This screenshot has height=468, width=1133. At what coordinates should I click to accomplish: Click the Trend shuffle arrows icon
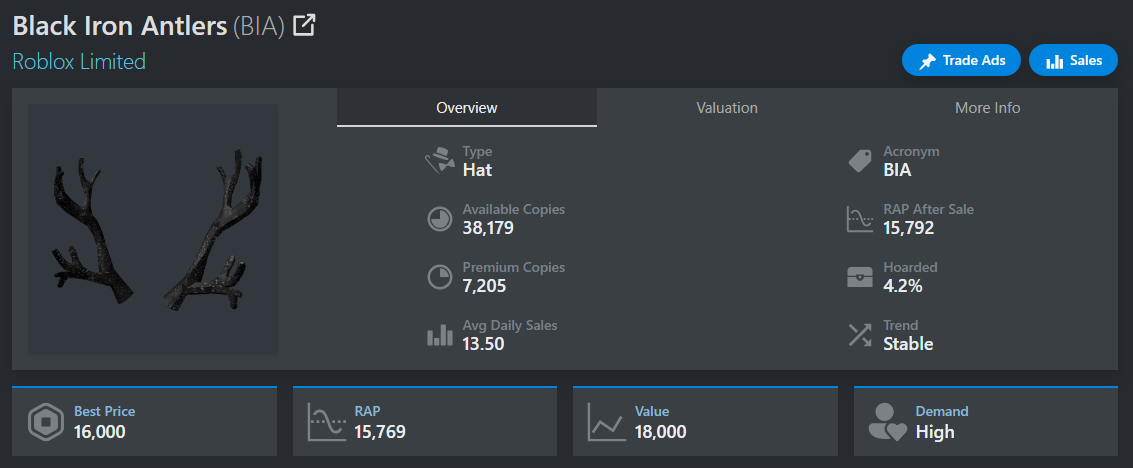pos(860,335)
